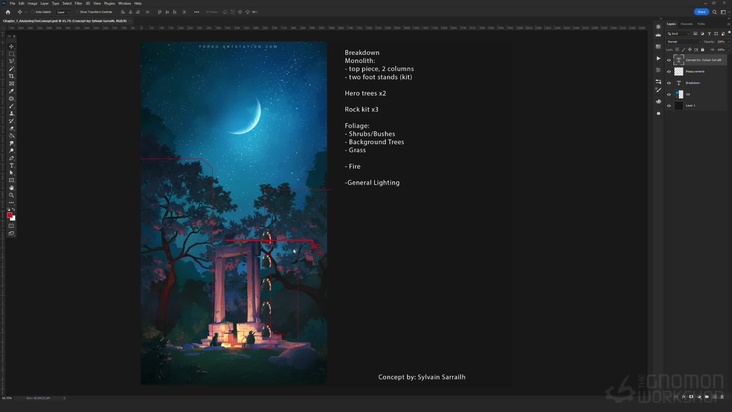
Task: Toggle visibility of the Measurements layer
Action: [669, 71]
